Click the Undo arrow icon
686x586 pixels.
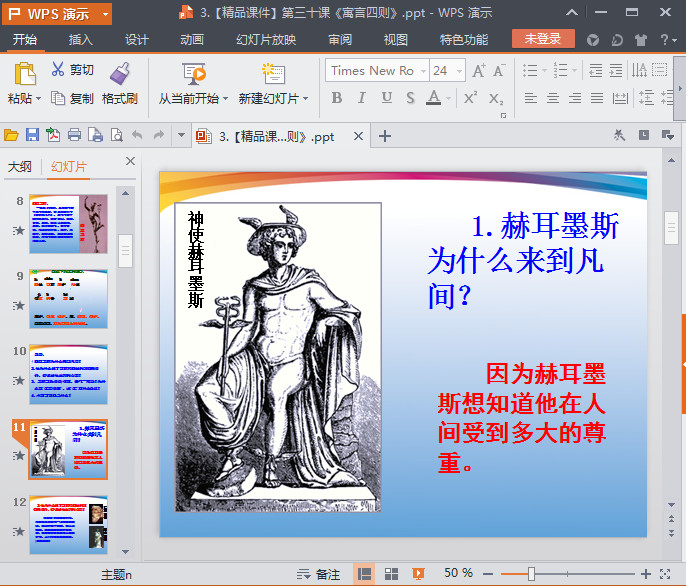(x=137, y=135)
